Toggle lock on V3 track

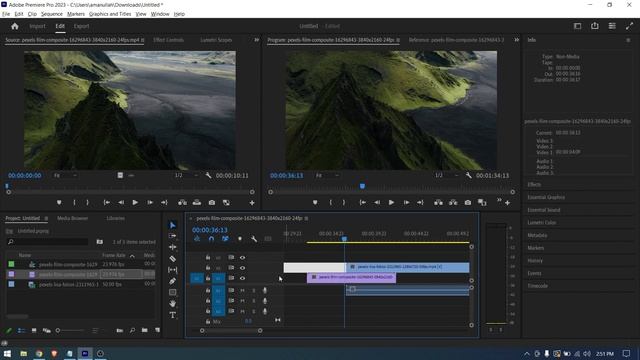click(208, 258)
